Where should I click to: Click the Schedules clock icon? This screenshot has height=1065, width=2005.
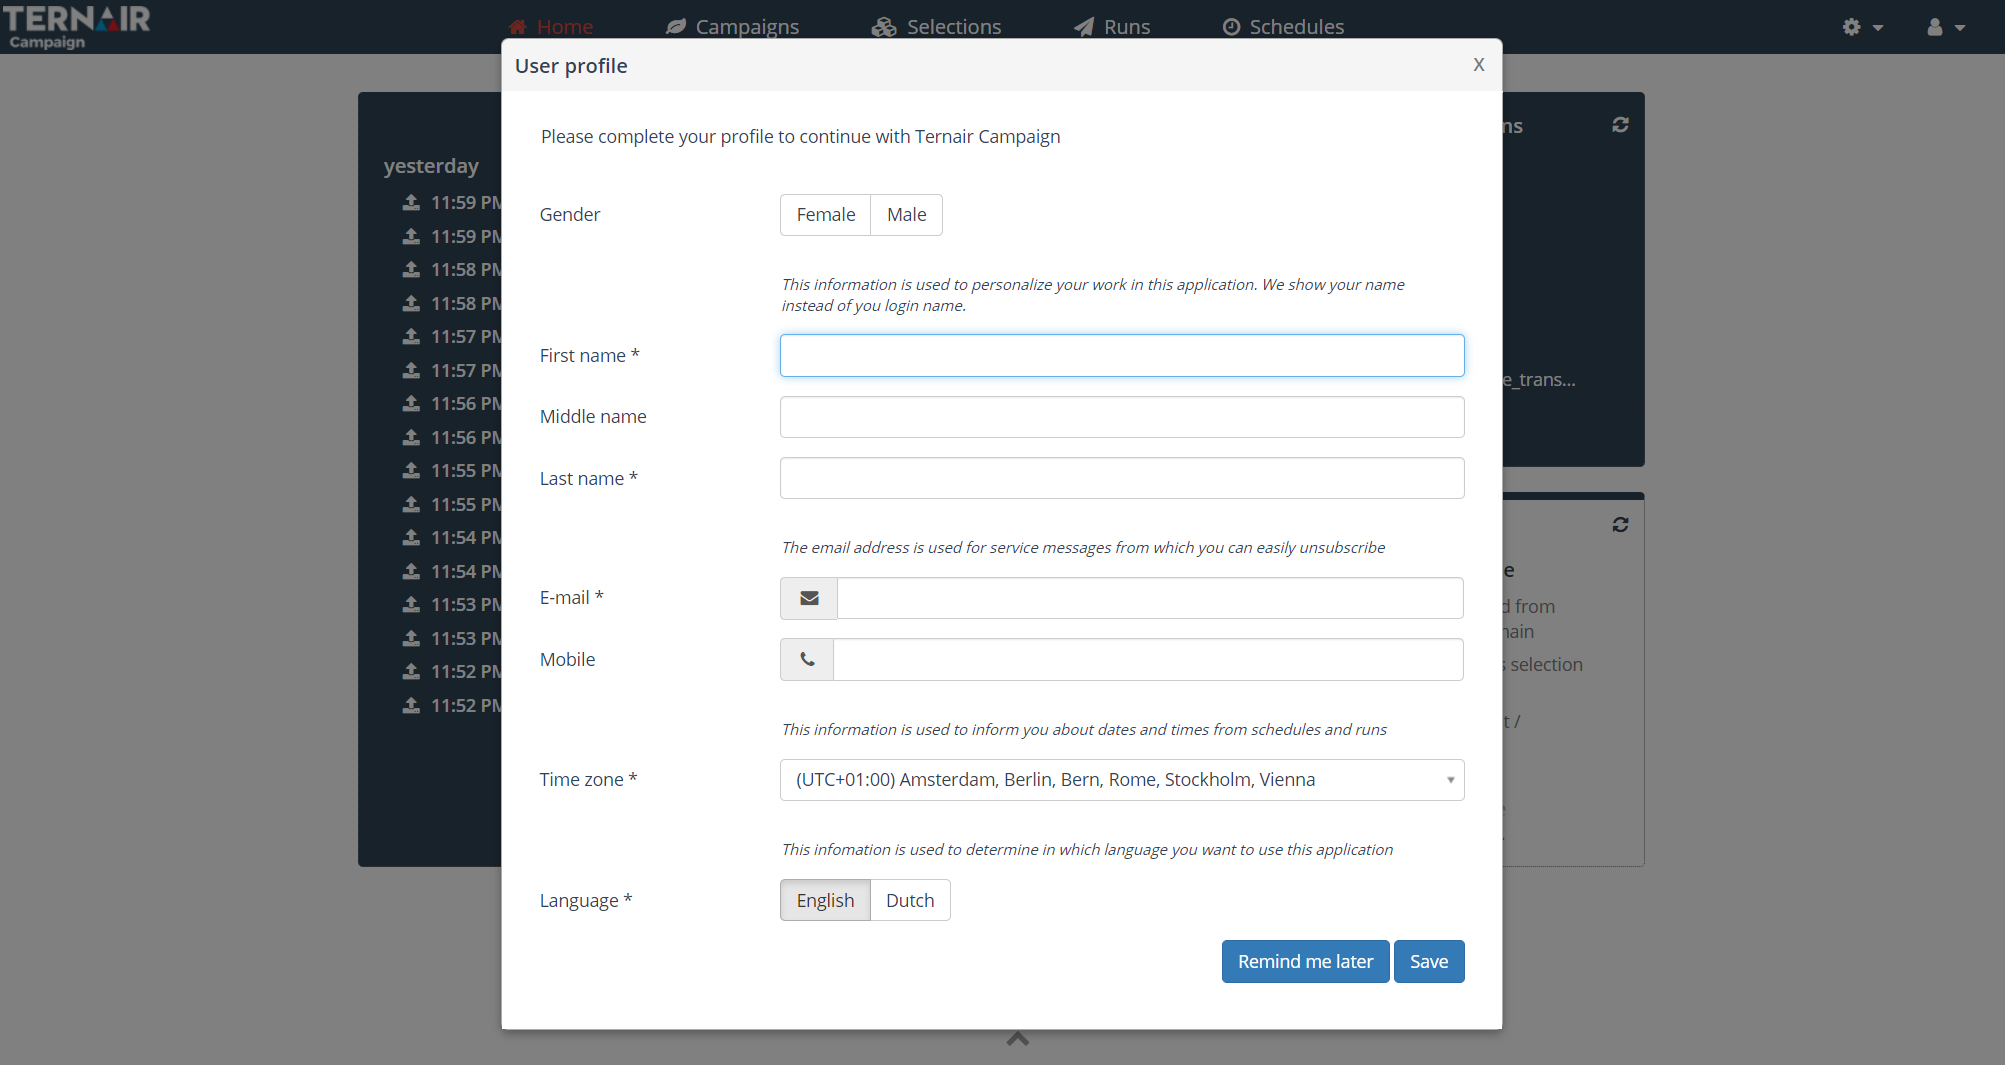coord(1232,27)
